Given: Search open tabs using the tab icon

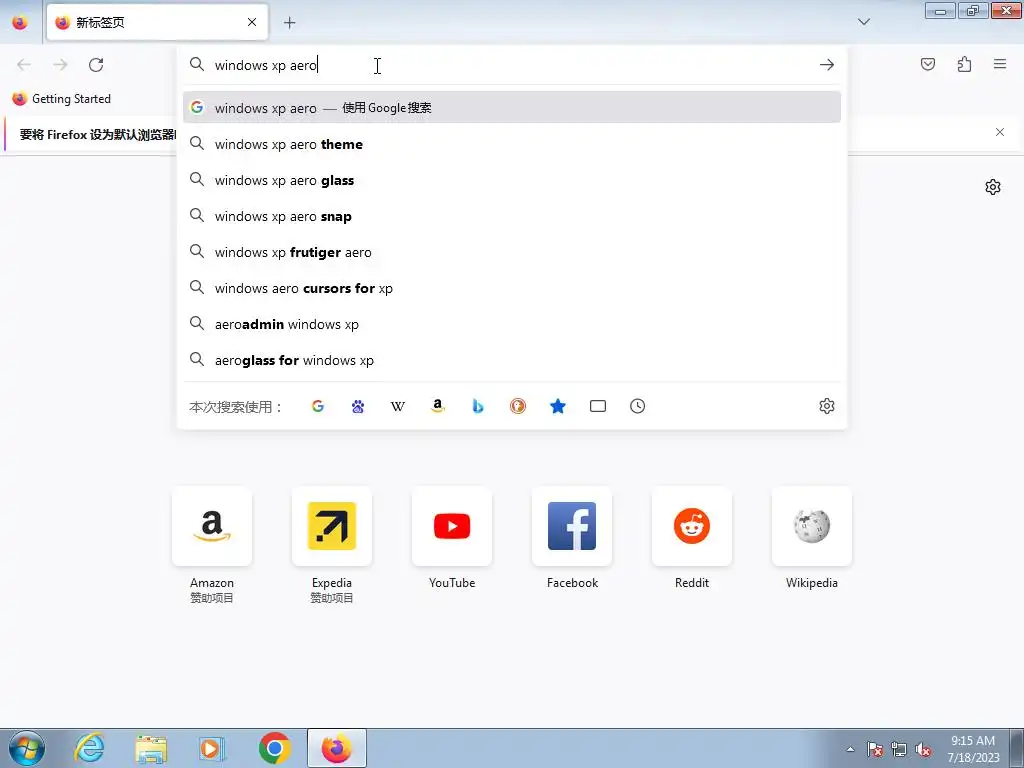Looking at the screenshot, I should (598, 406).
